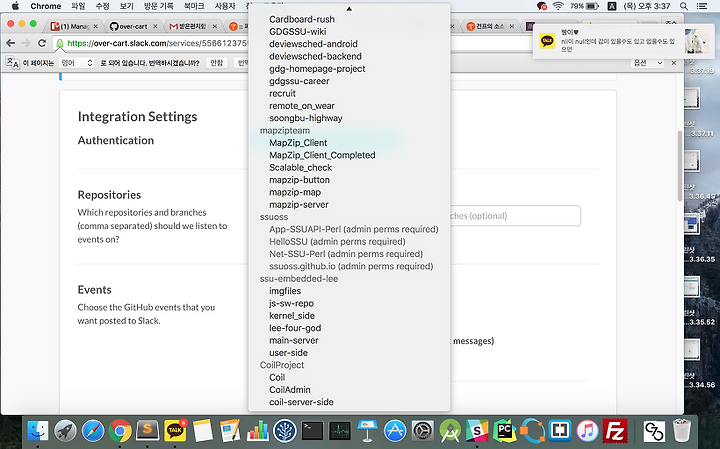Pick soongbu-highway repository

[305, 118]
